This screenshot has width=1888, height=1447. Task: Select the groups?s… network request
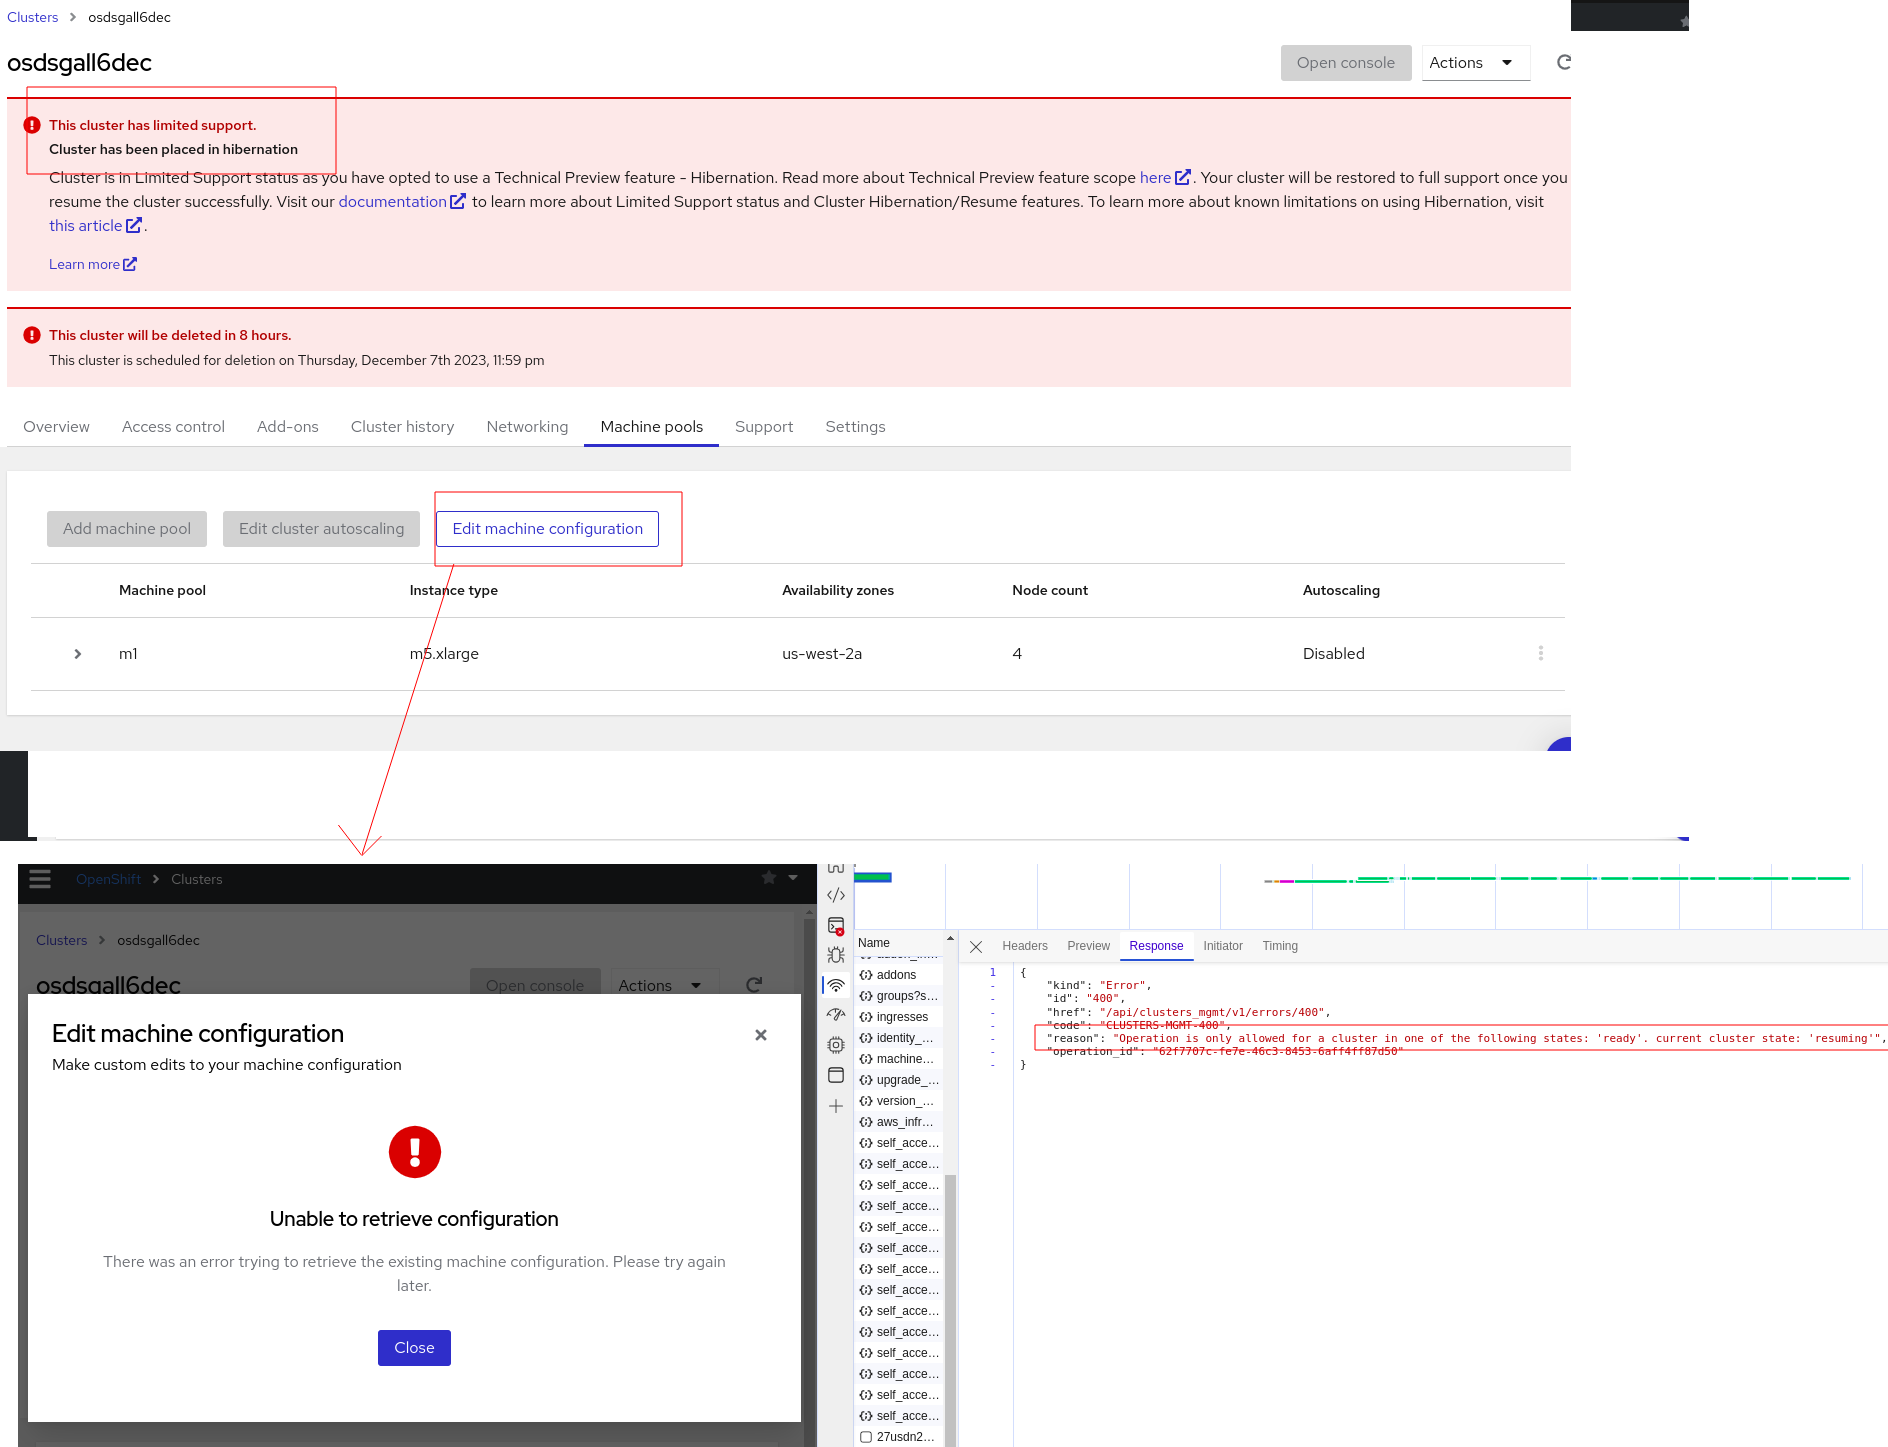click(x=897, y=996)
